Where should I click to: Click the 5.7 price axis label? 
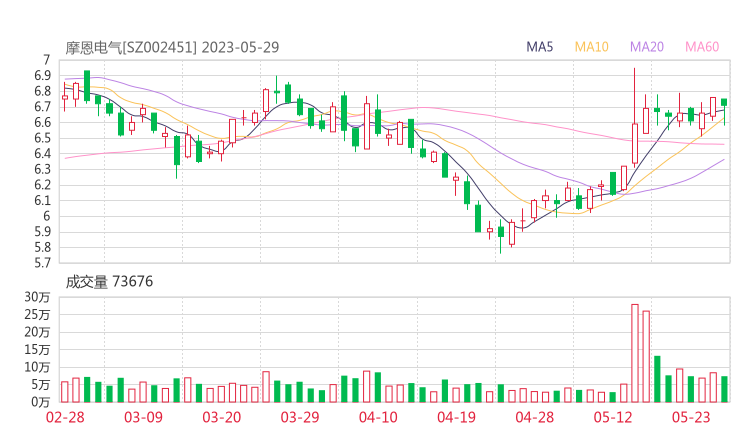(x=42, y=262)
